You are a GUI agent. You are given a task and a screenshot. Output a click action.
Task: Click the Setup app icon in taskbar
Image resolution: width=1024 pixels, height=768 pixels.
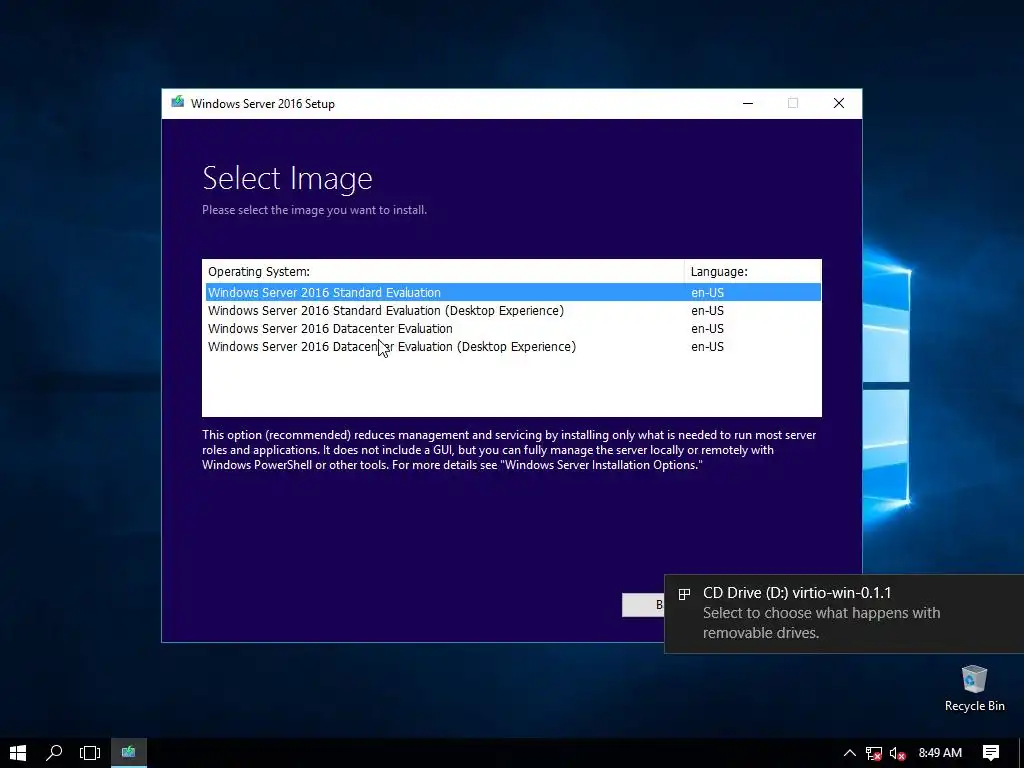129,753
